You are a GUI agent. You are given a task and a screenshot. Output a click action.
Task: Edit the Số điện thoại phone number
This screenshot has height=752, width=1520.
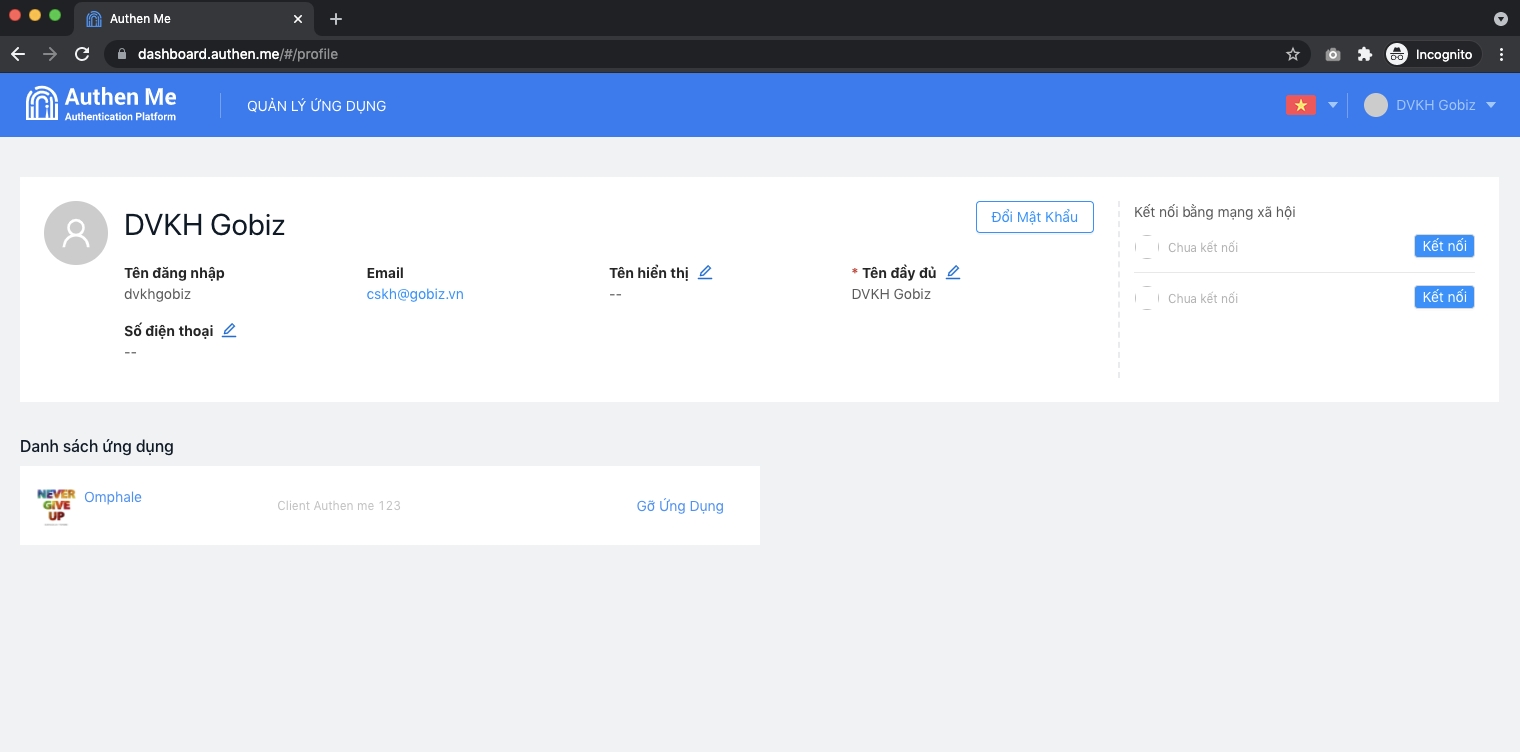coord(229,331)
